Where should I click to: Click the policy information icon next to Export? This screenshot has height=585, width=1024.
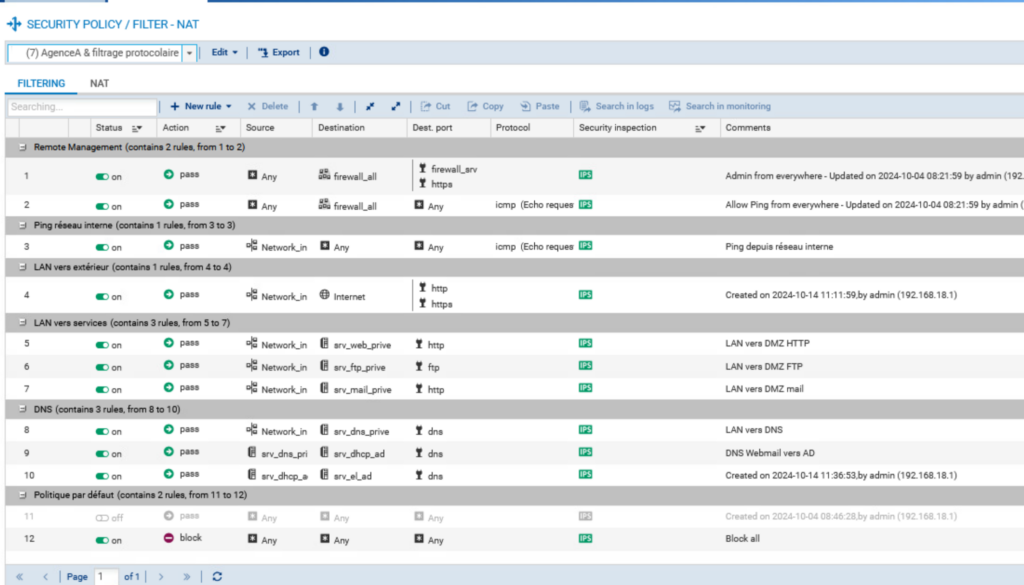click(324, 52)
